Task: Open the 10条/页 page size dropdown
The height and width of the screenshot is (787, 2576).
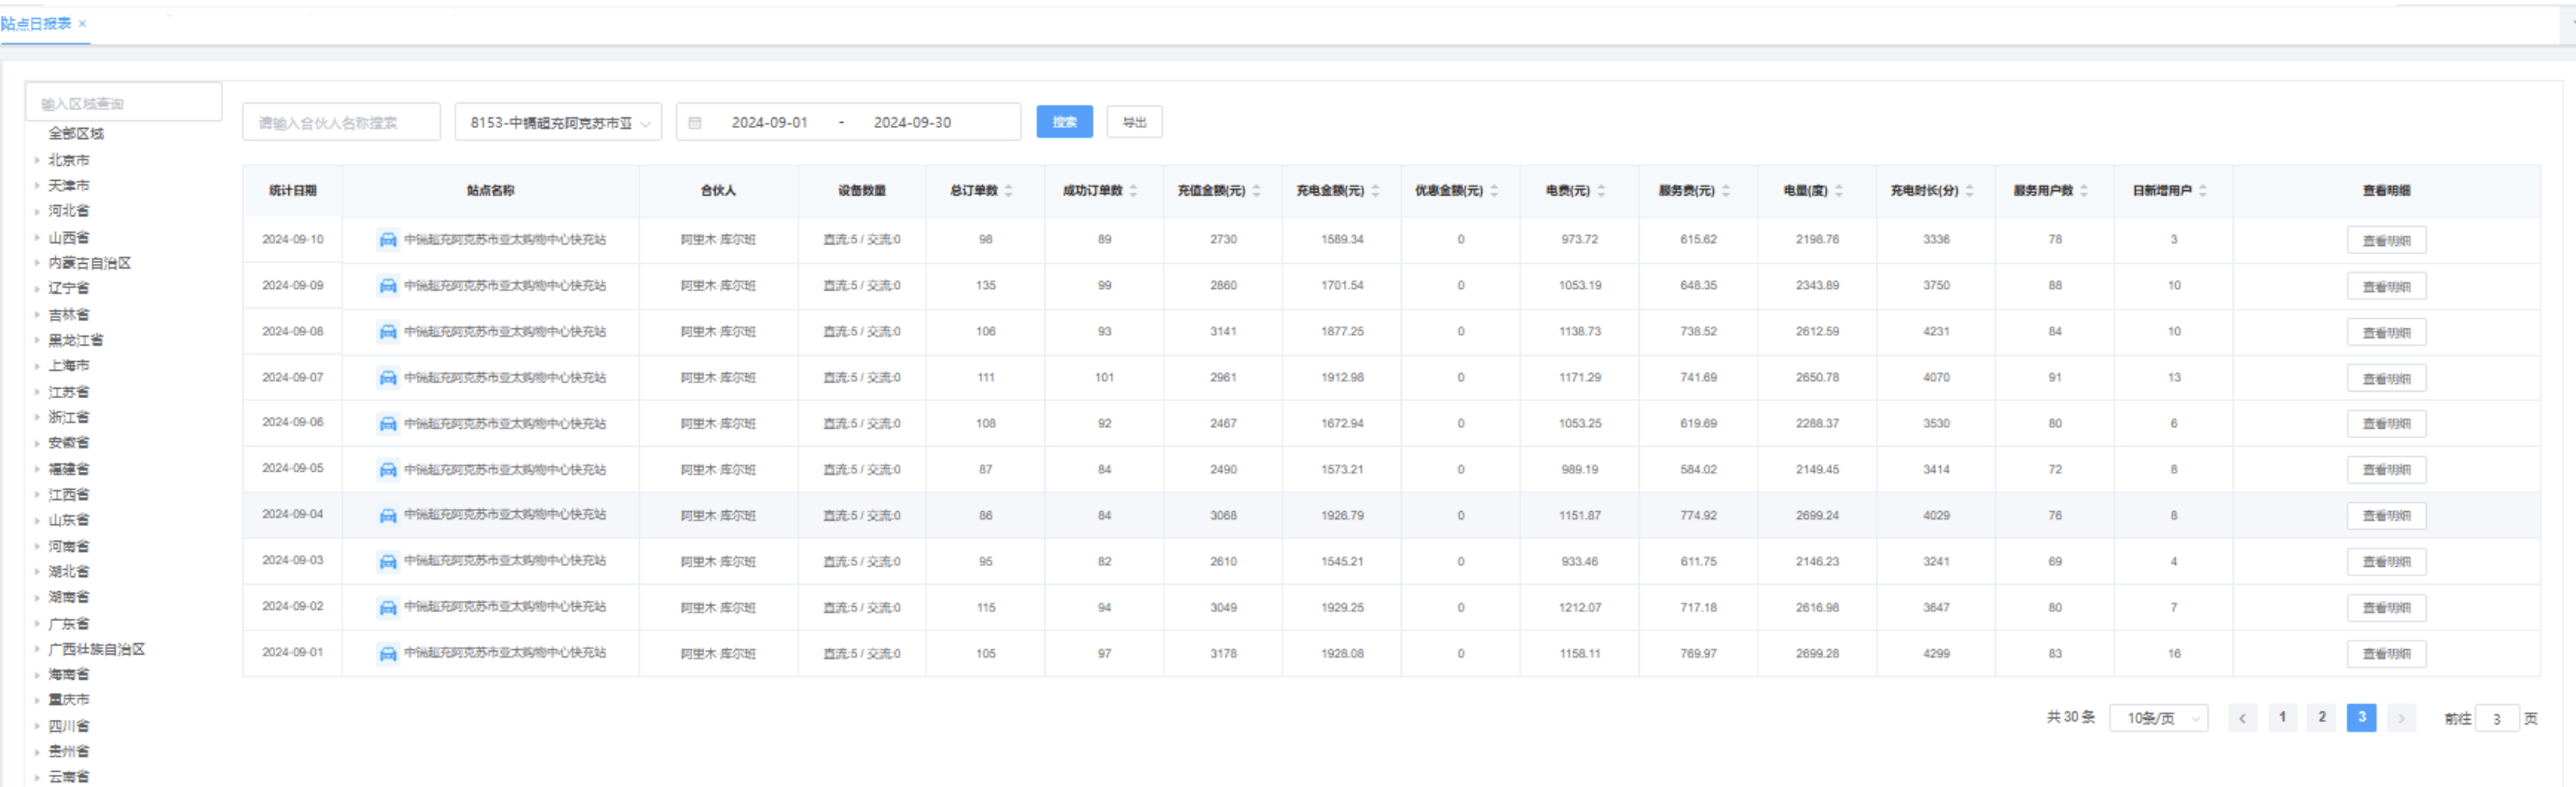Action: coord(2158,718)
